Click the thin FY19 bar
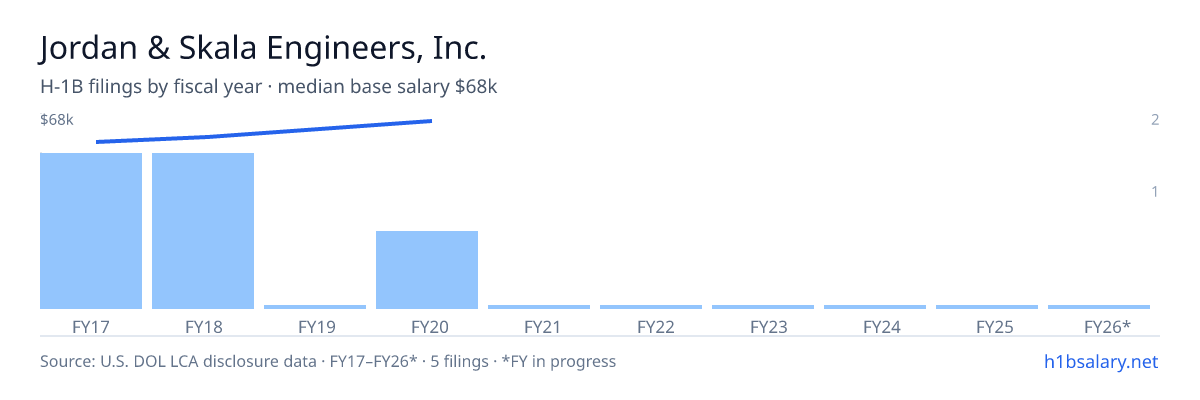Viewport: 1200px width, 400px height. coord(315,307)
